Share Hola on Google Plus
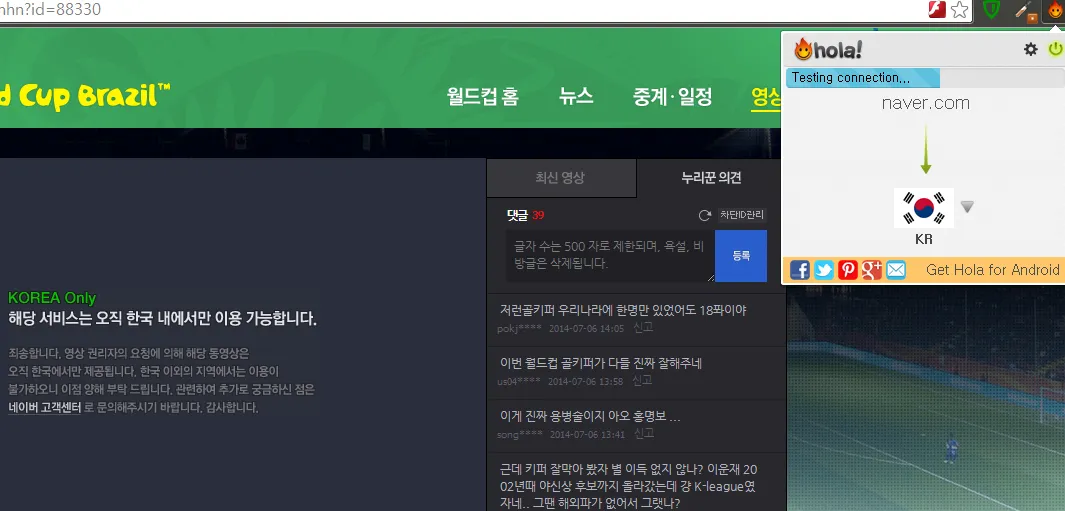This screenshot has height=511, width=1065. tap(871, 270)
